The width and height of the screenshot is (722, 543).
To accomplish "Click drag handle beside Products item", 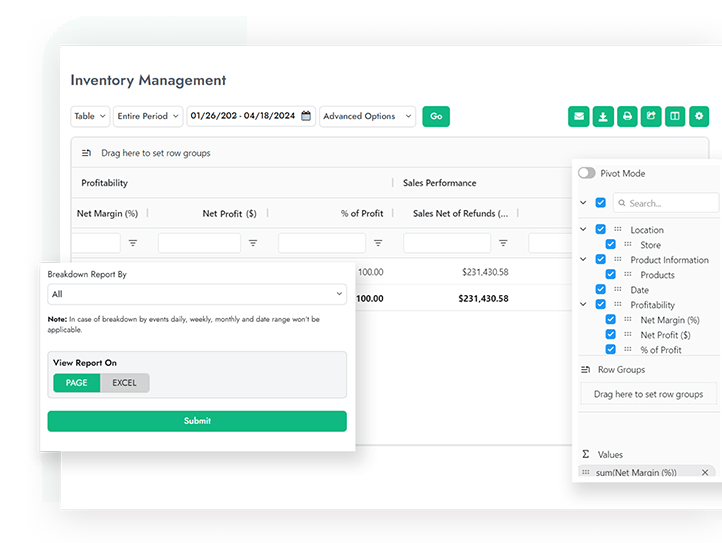I will pos(628,274).
